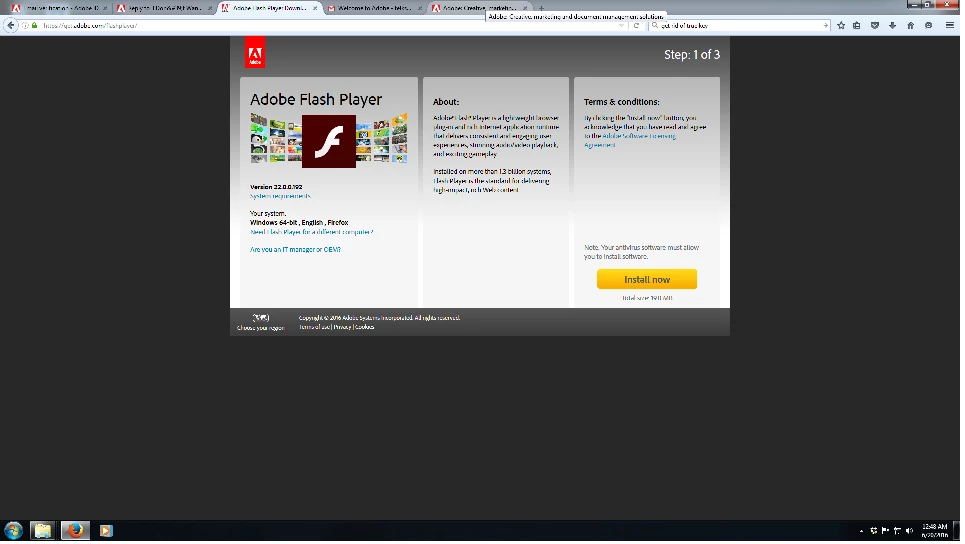Click 'Windows 64-bit, English, Firefox' system text

click(300, 223)
